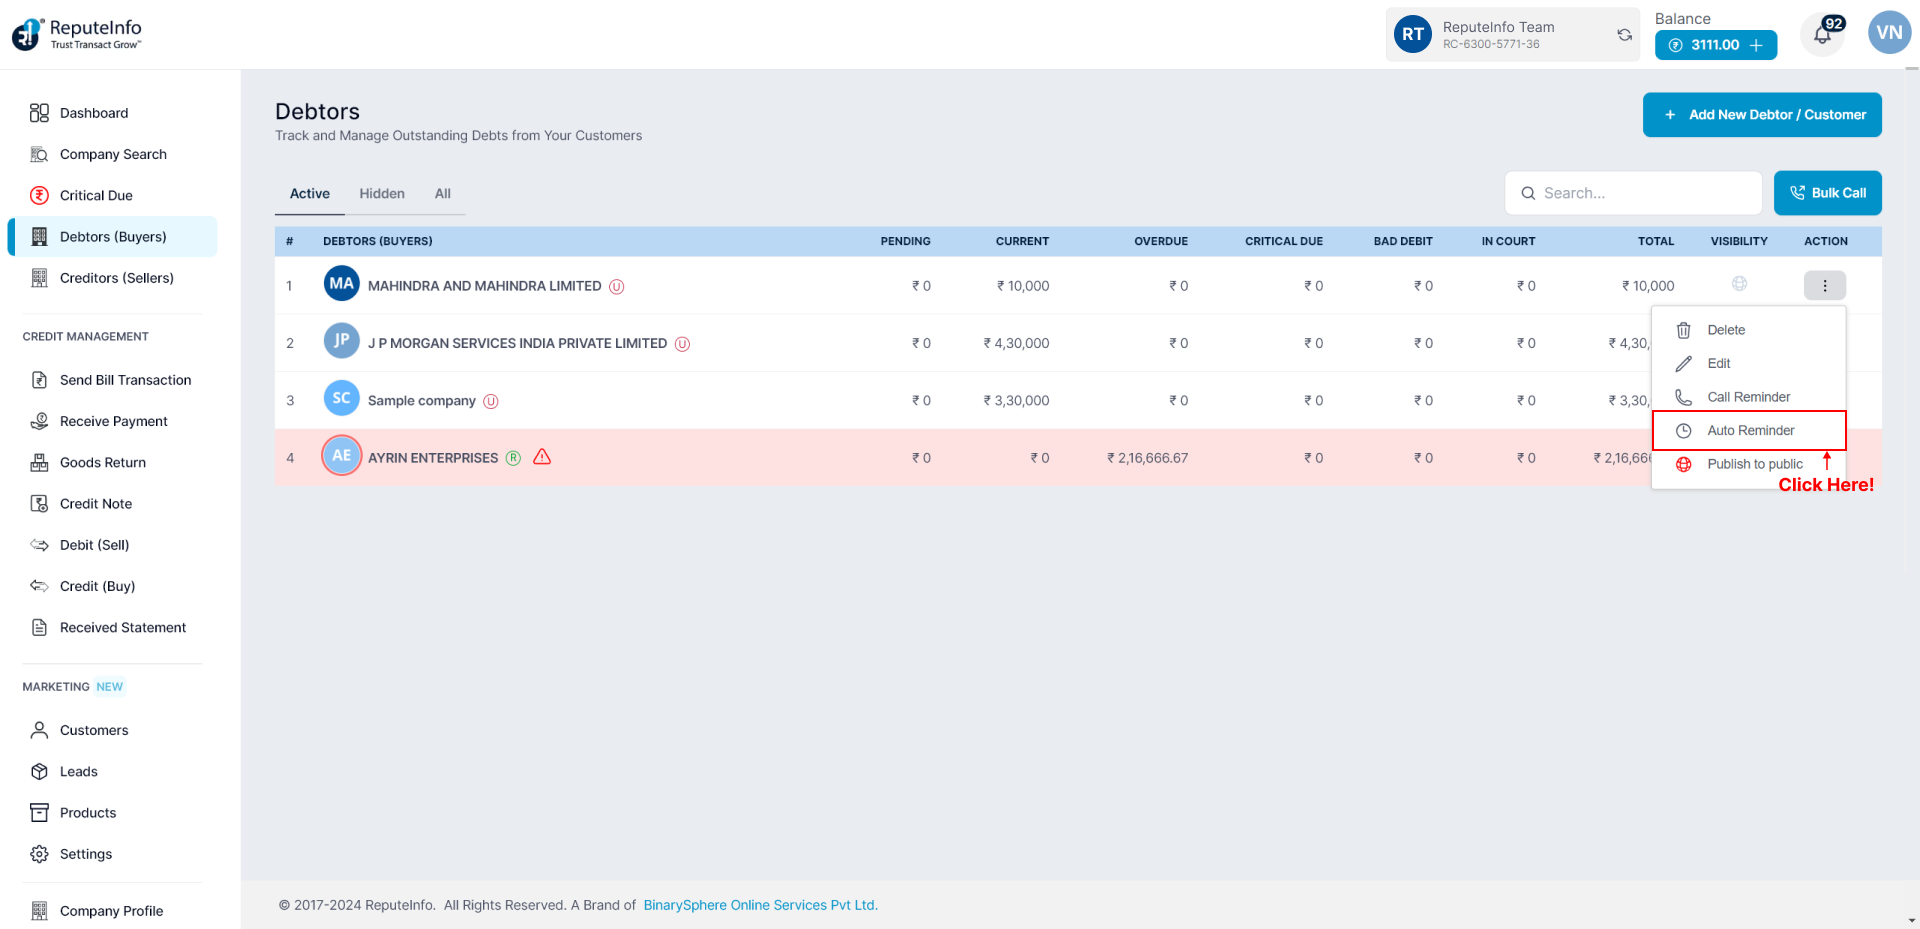Select Call Reminder in the dropdown menu
Viewport: 1920px width, 929px height.
[1748, 397]
